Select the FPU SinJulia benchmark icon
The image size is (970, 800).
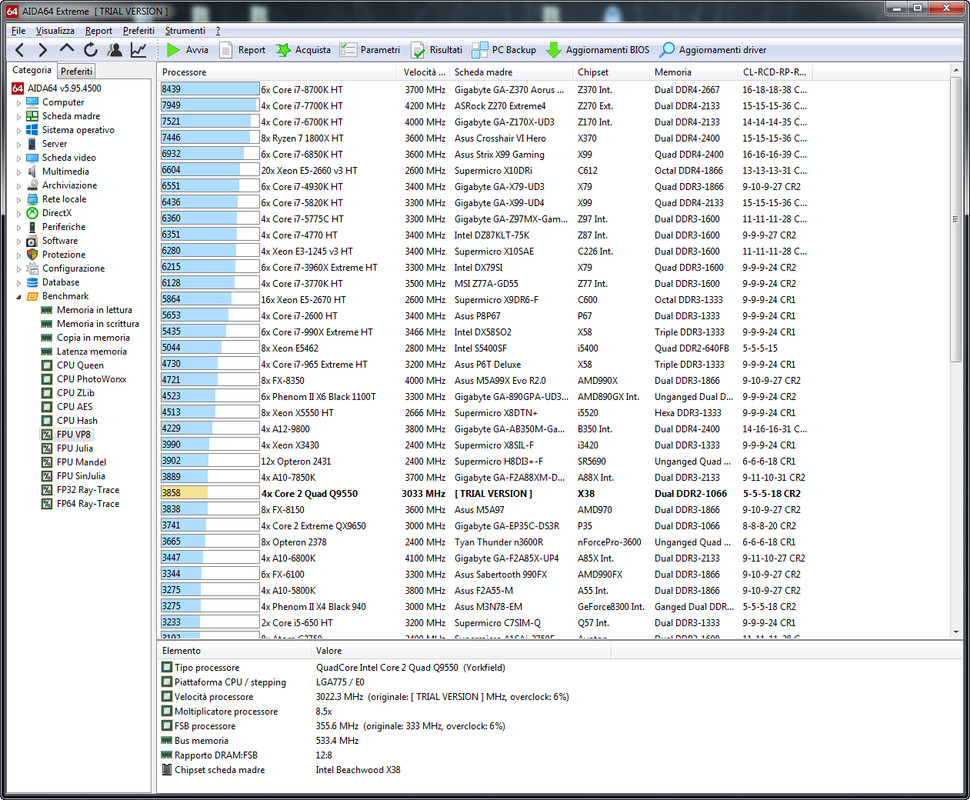[47, 476]
